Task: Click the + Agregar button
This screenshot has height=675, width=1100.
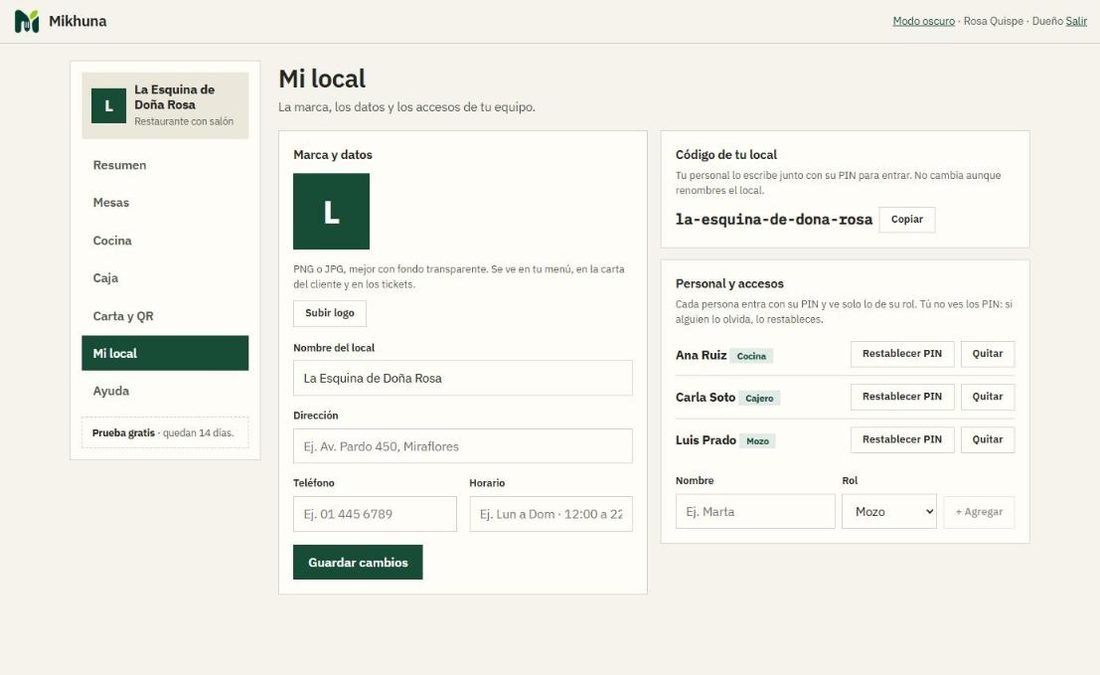Action: click(x=979, y=512)
